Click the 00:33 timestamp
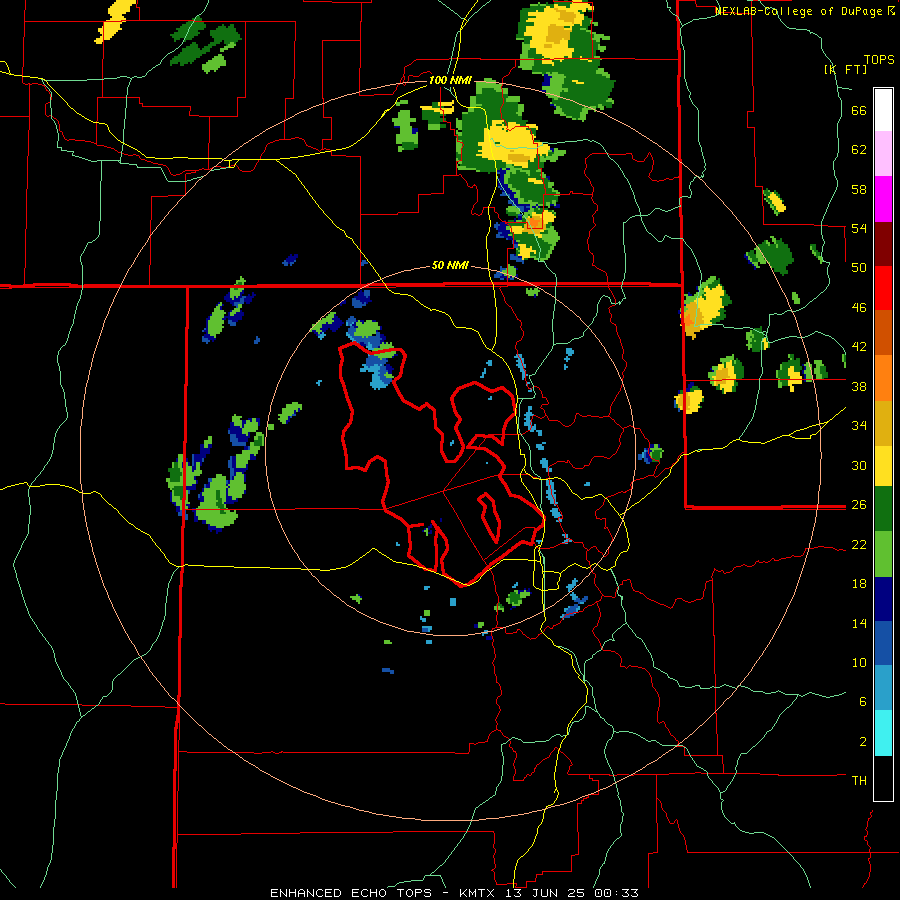 (616, 893)
